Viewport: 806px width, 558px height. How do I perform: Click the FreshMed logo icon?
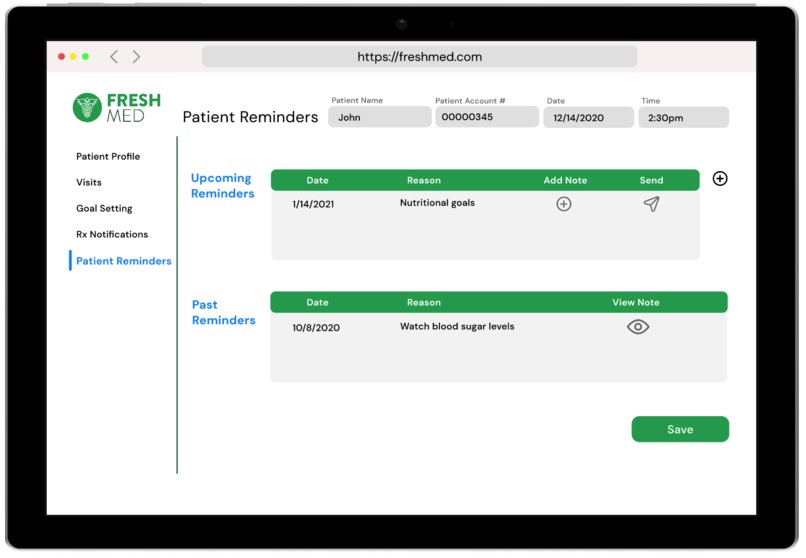(87, 107)
